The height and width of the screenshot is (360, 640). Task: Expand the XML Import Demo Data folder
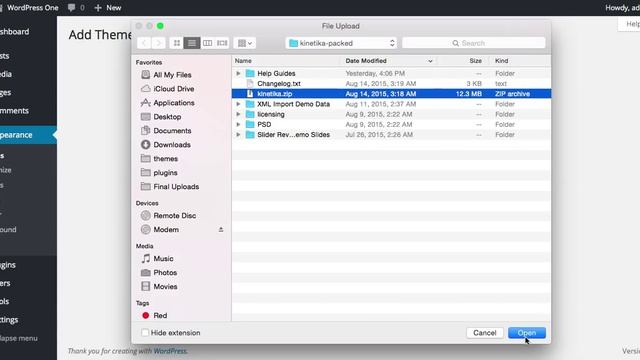click(x=238, y=104)
